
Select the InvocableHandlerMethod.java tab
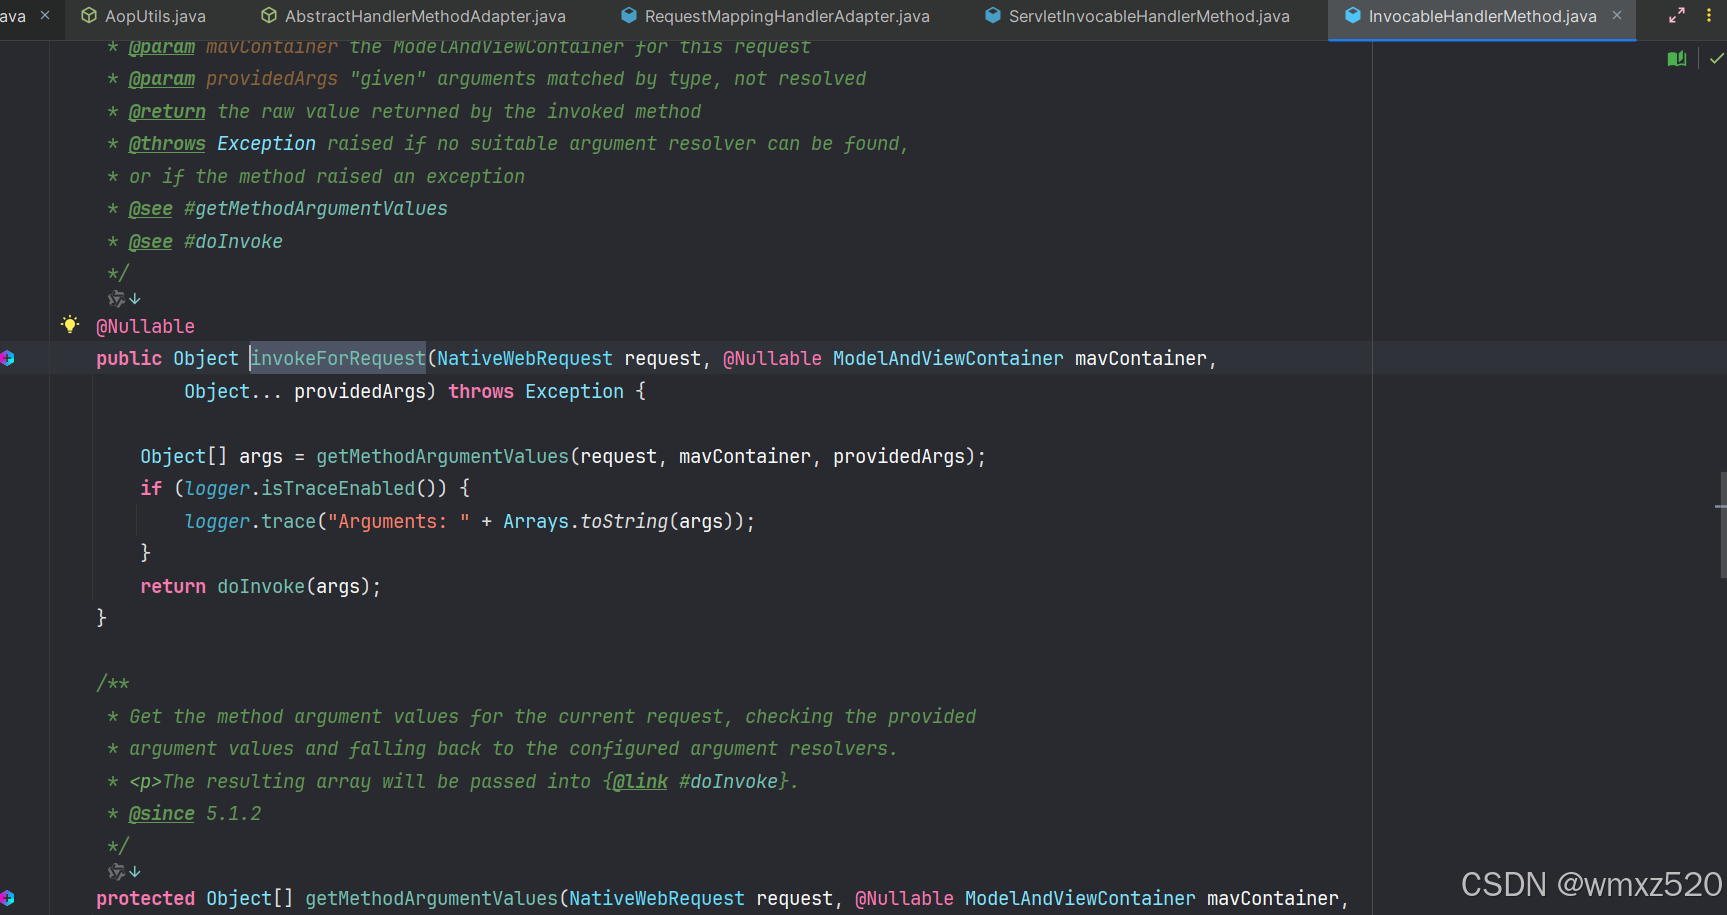[x=1482, y=16]
